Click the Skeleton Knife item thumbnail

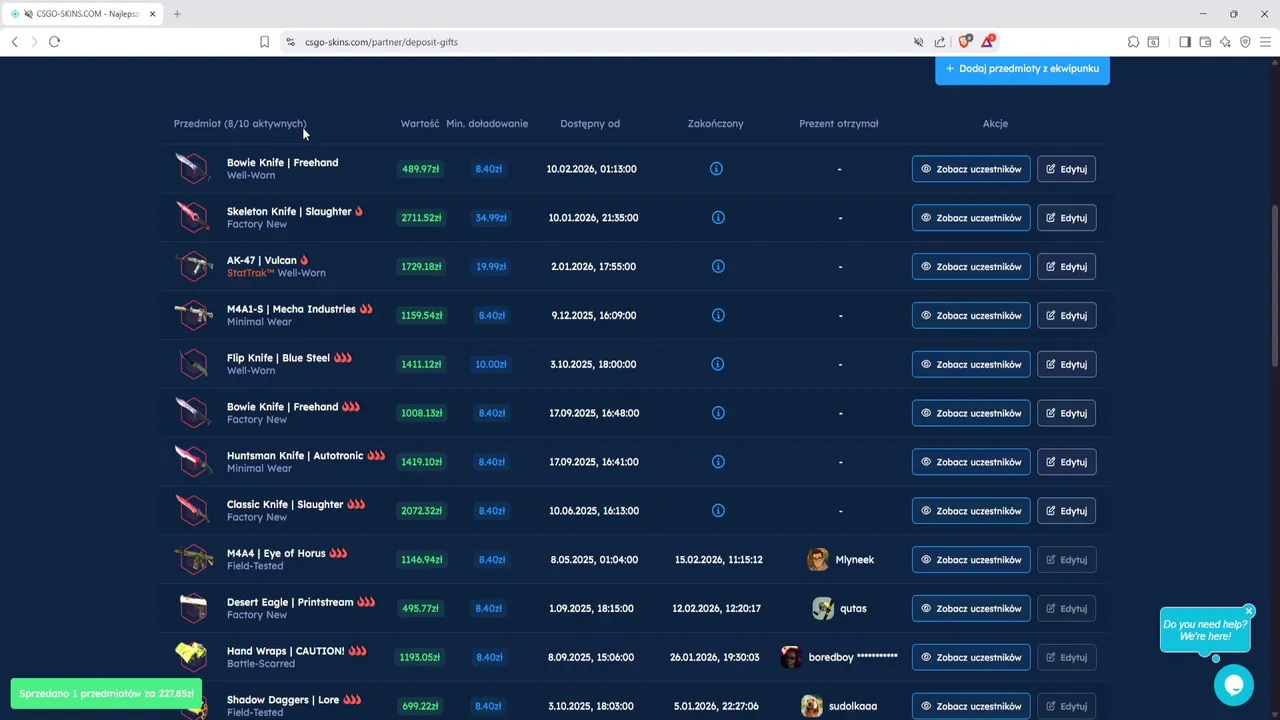tap(192, 217)
